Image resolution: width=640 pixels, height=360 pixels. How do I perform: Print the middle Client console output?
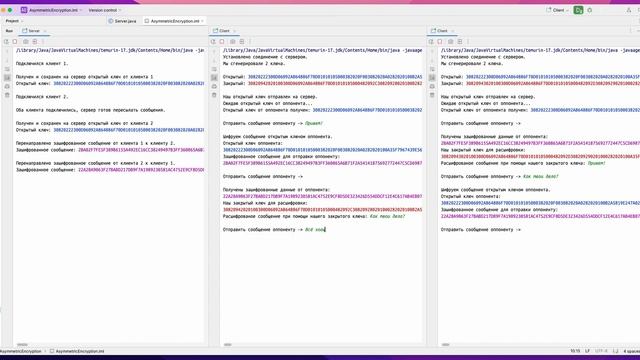point(214,87)
